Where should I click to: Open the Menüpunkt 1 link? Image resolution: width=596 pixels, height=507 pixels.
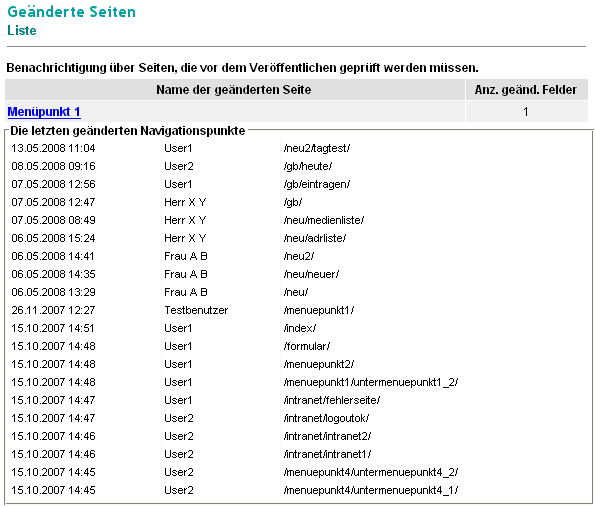click(44, 112)
